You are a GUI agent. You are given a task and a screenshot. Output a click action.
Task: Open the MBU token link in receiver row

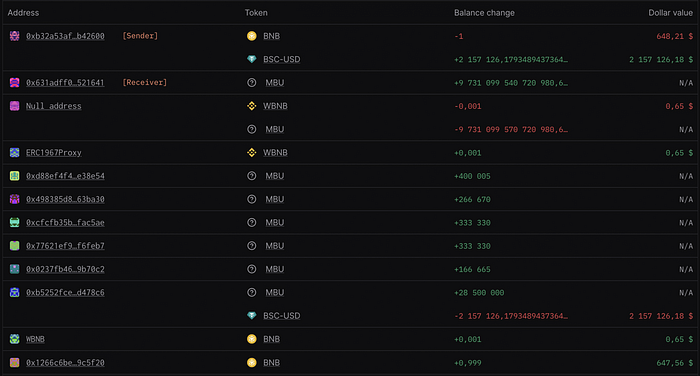pyautogui.click(x=275, y=83)
